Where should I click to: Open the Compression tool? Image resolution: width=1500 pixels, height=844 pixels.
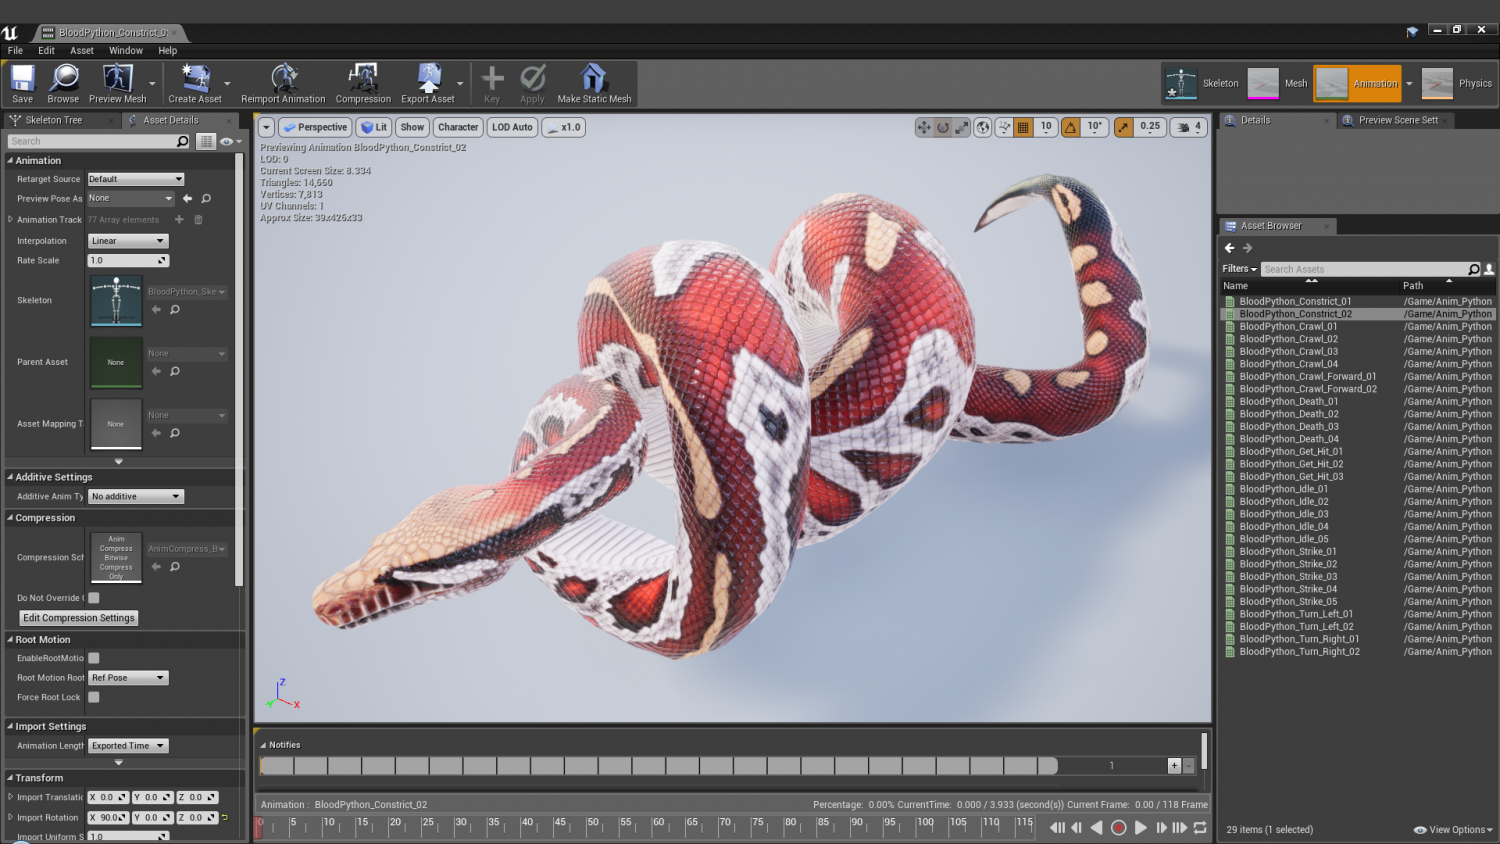(x=363, y=83)
